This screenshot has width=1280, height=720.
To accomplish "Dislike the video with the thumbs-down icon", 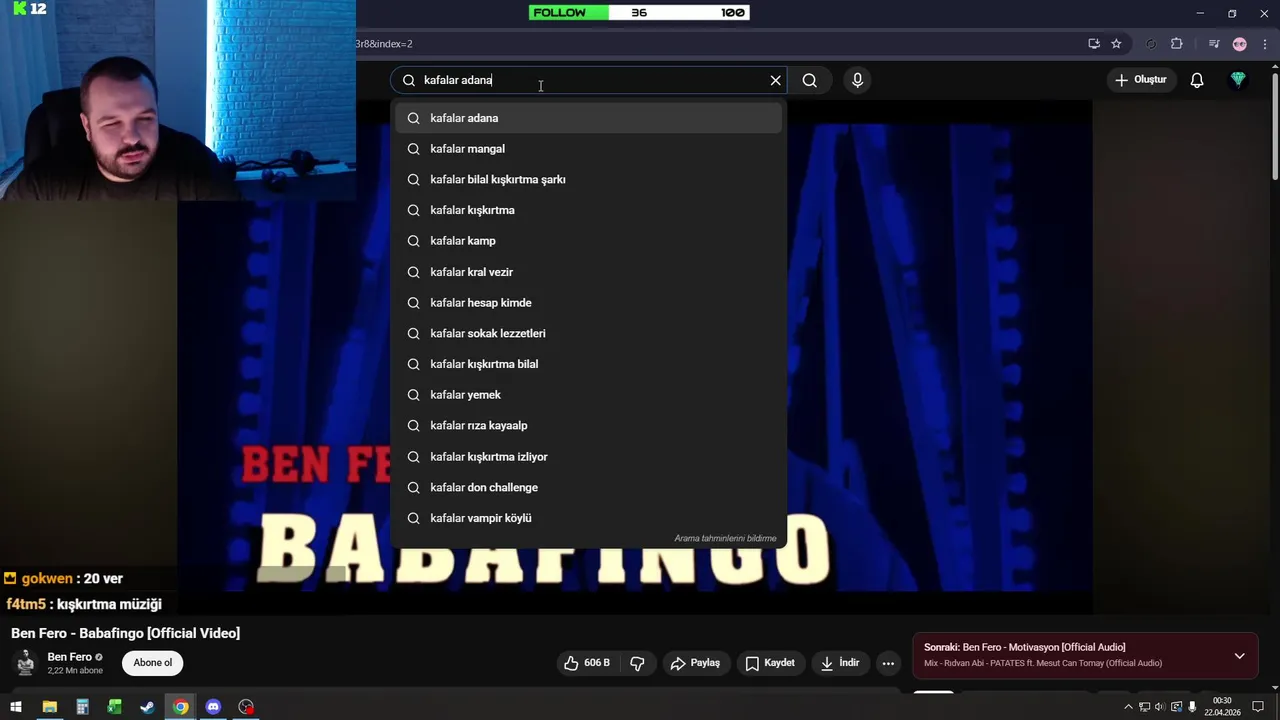I will point(637,663).
